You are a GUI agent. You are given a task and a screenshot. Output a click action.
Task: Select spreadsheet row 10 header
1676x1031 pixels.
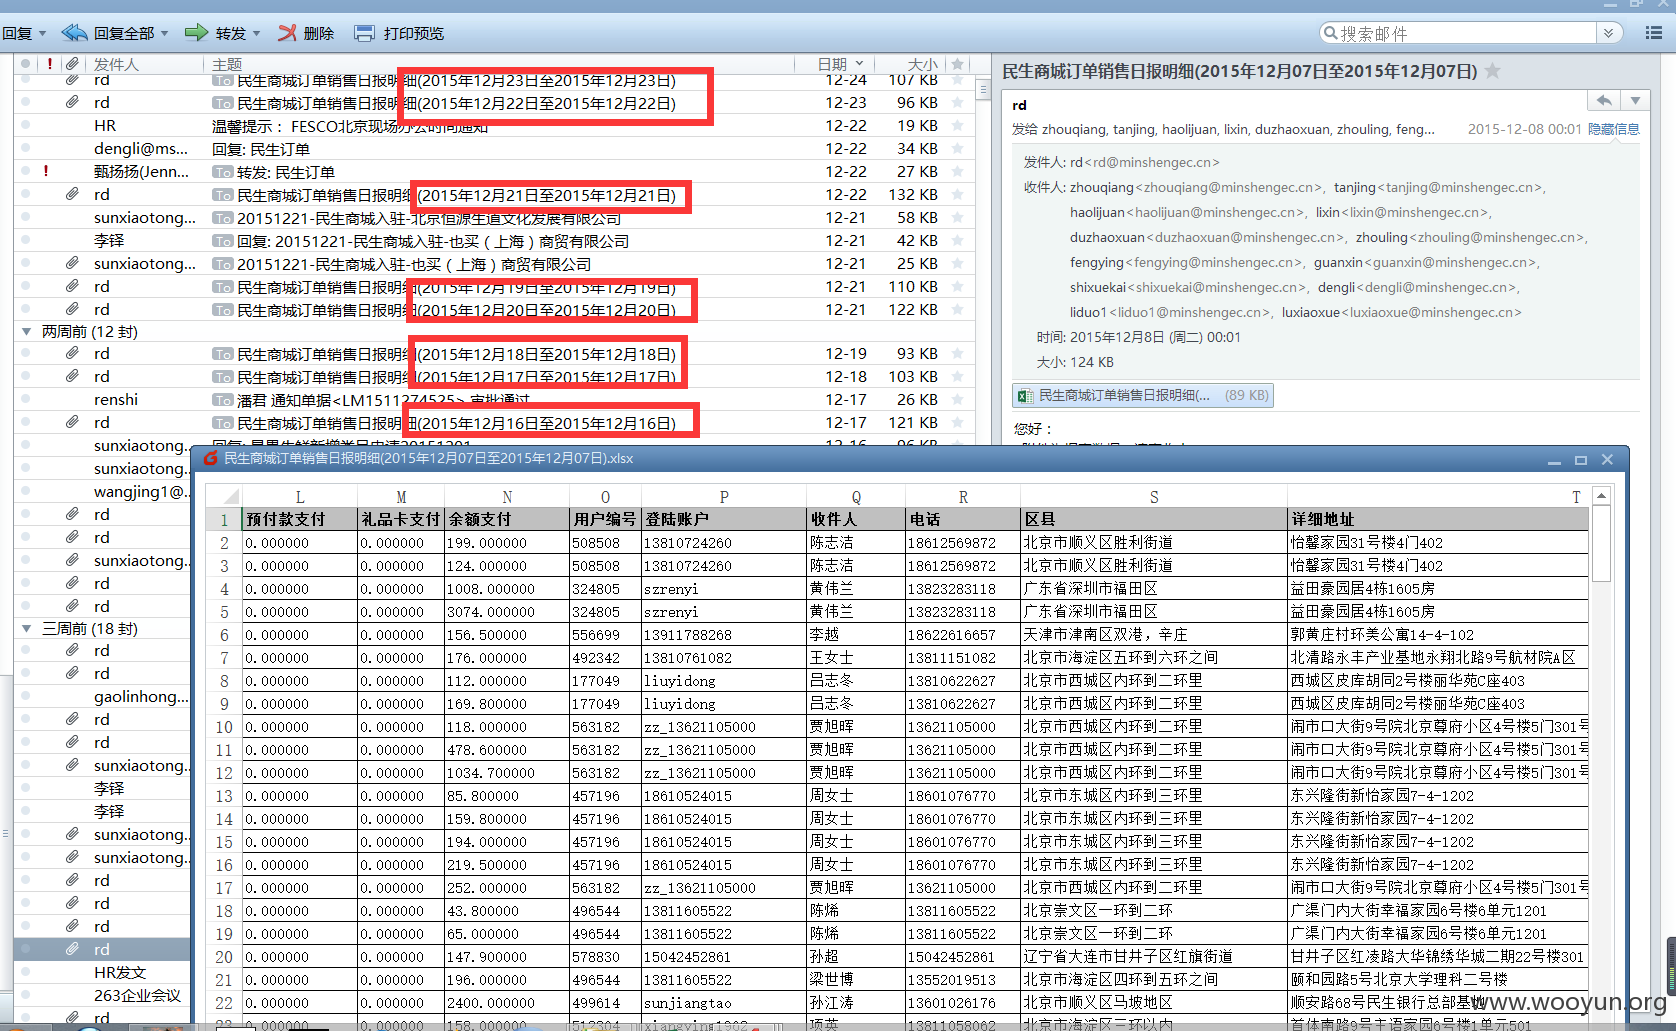pyautogui.click(x=224, y=727)
